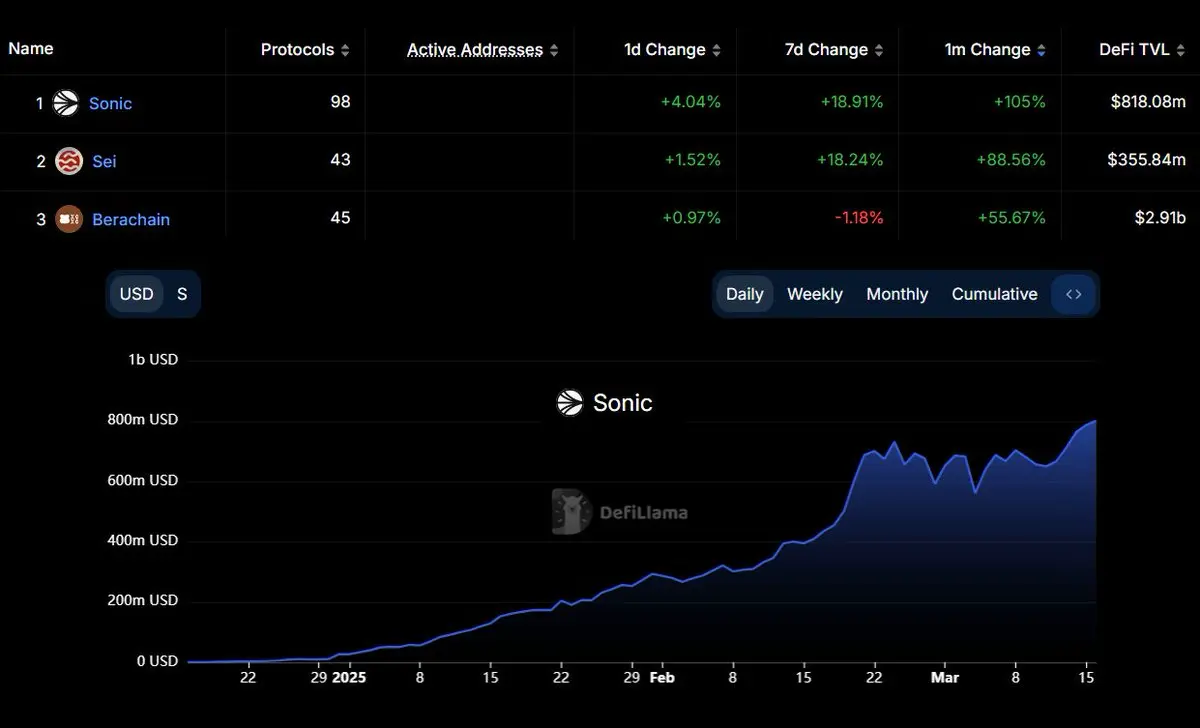The height and width of the screenshot is (728, 1200).
Task: Click the Sei chain logo icon
Action: 68,161
